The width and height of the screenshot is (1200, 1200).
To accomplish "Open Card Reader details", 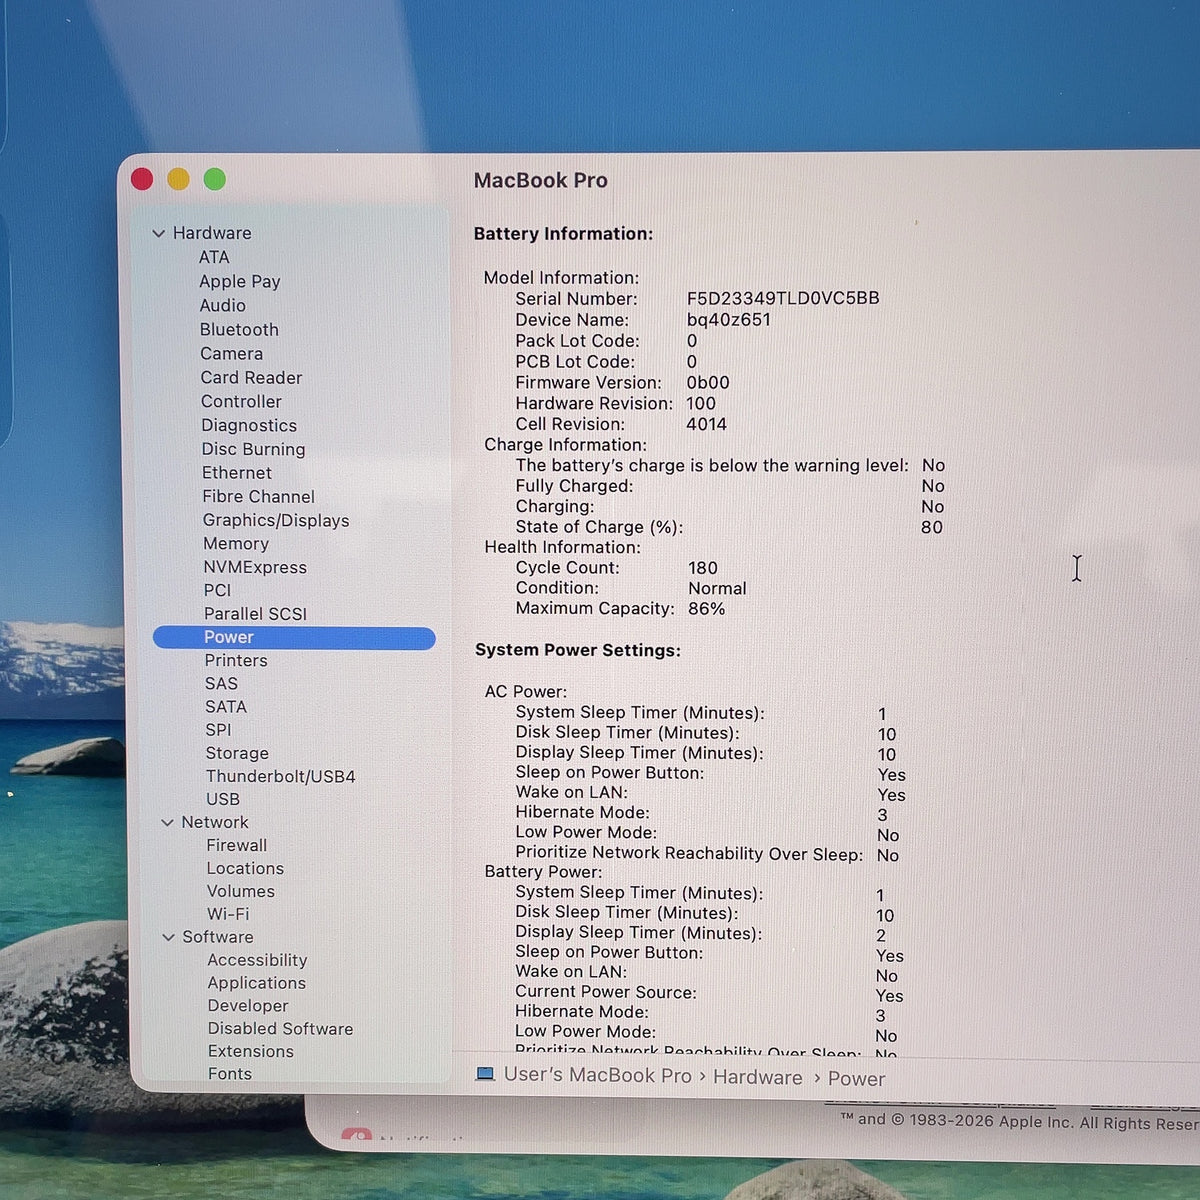I will [251, 377].
